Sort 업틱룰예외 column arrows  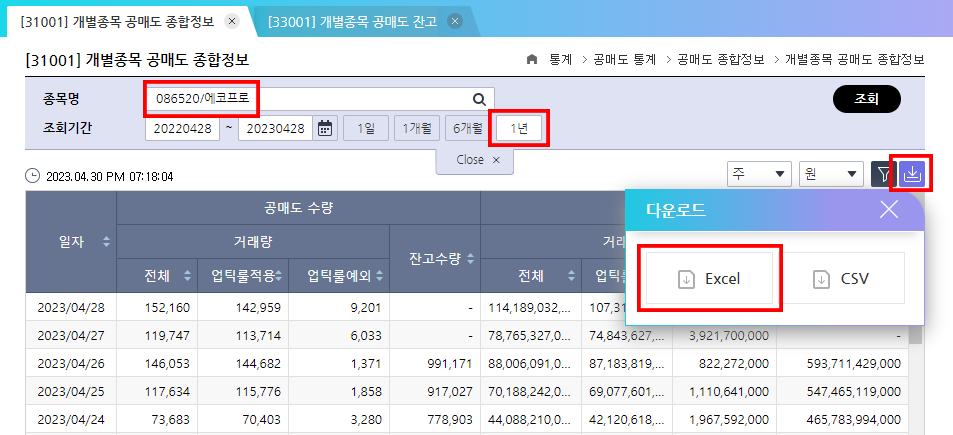click(x=379, y=276)
